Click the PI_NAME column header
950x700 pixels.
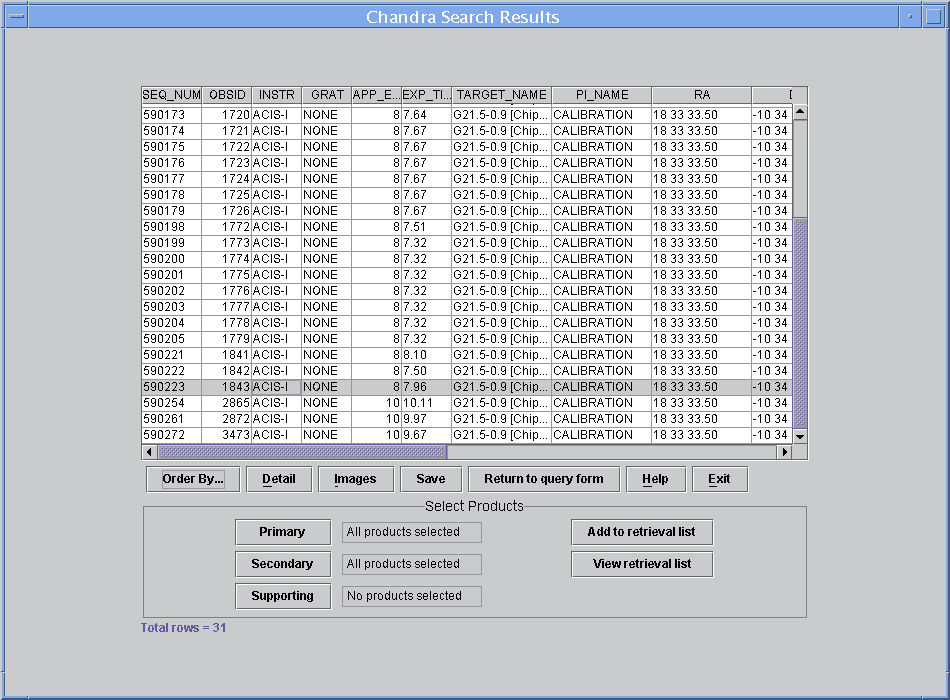tap(602, 95)
